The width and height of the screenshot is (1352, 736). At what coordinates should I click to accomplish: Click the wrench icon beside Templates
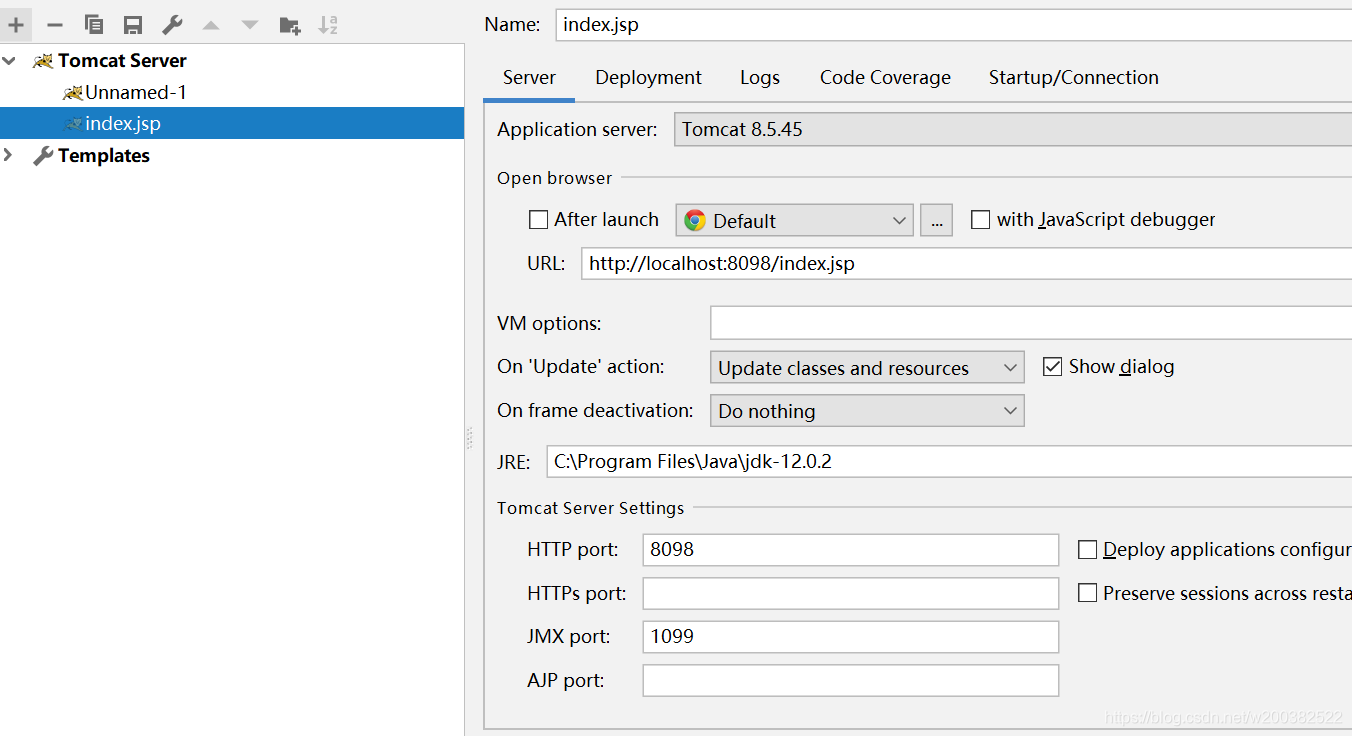coord(43,156)
